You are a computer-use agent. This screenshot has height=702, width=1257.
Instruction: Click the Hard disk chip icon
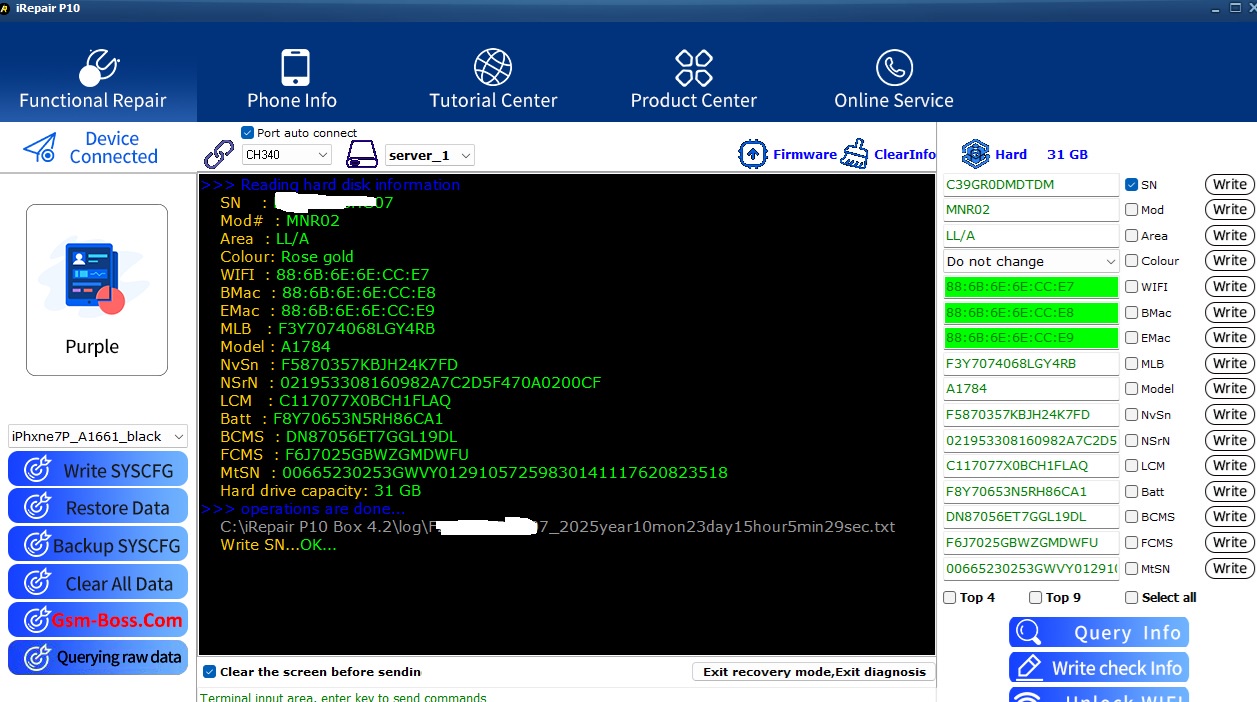(x=975, y=154)
